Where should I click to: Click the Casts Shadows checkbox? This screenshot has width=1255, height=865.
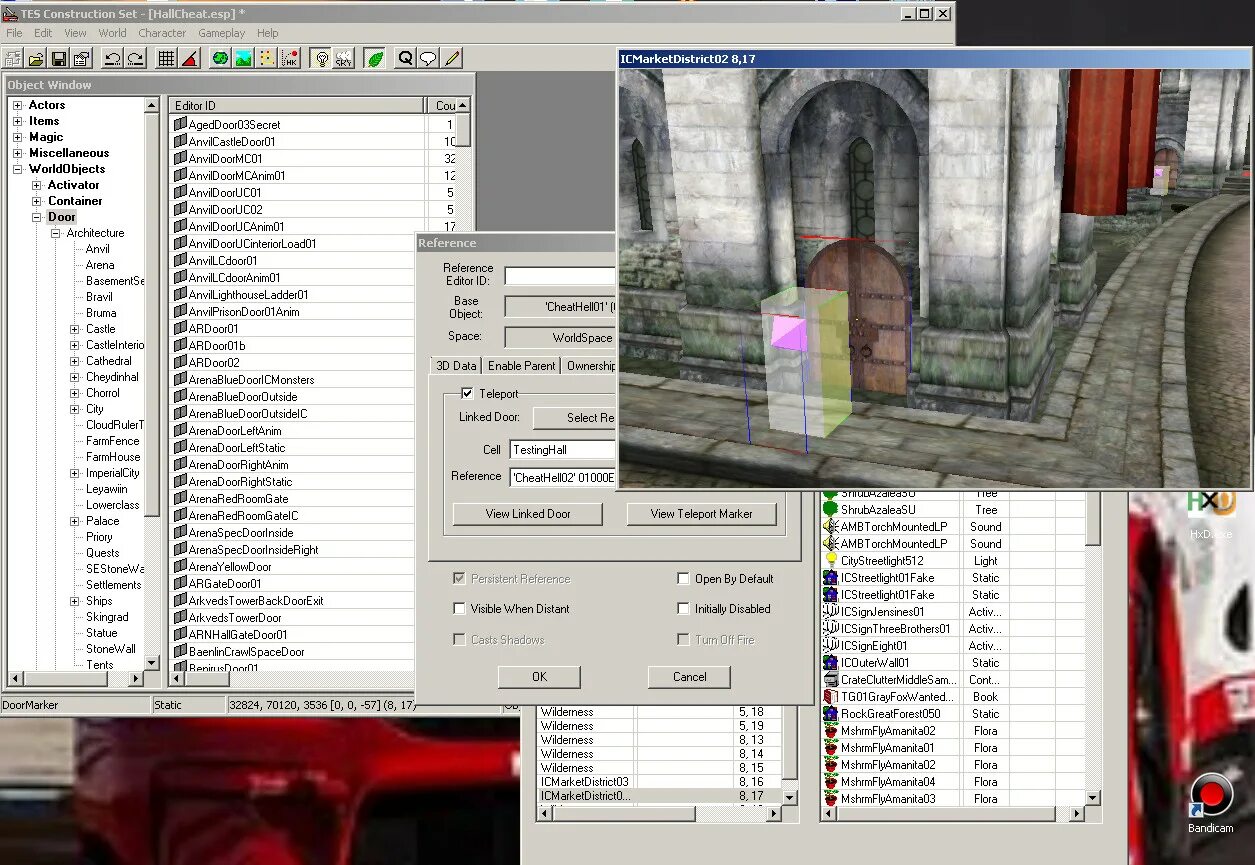[459, 640]
